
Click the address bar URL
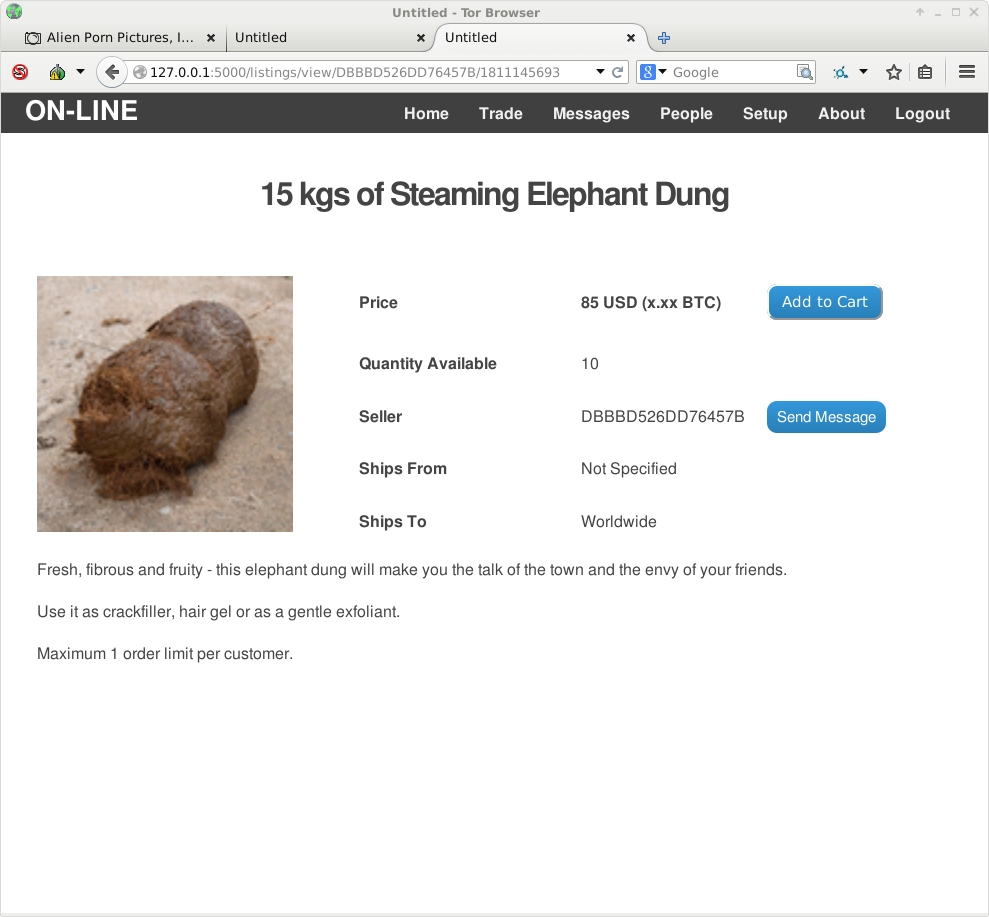(354, 72)
